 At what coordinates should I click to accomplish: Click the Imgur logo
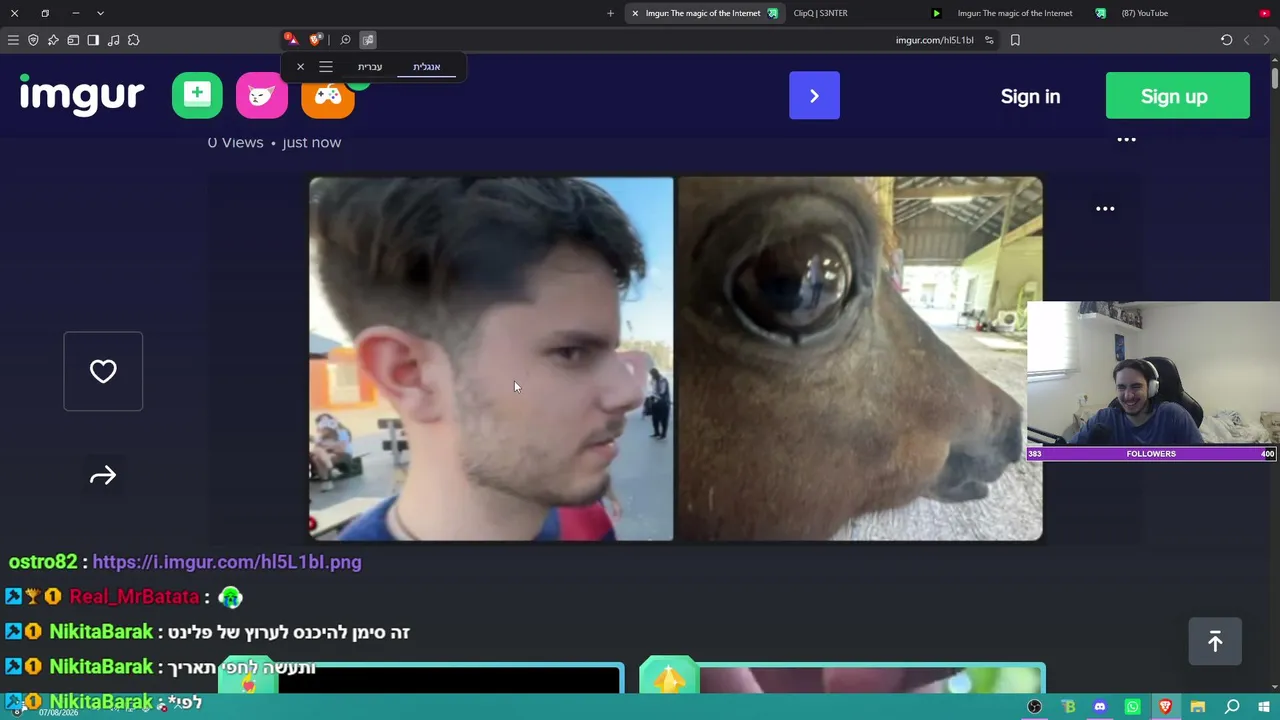click(82, 95)
